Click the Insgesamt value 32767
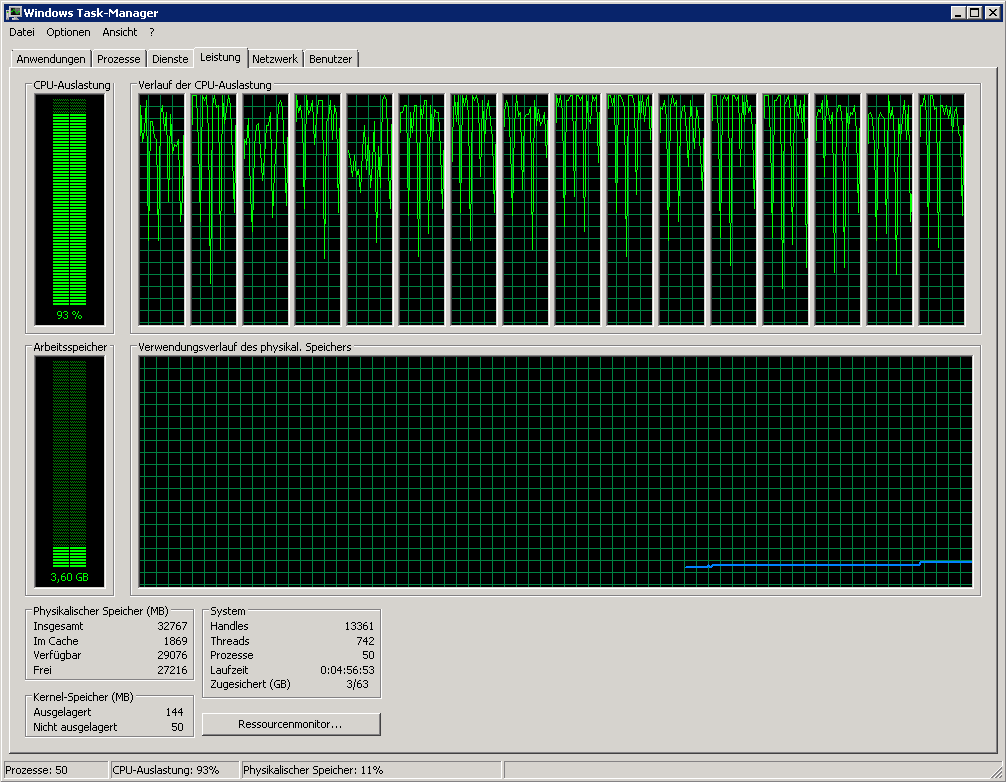 coord(172,626)
